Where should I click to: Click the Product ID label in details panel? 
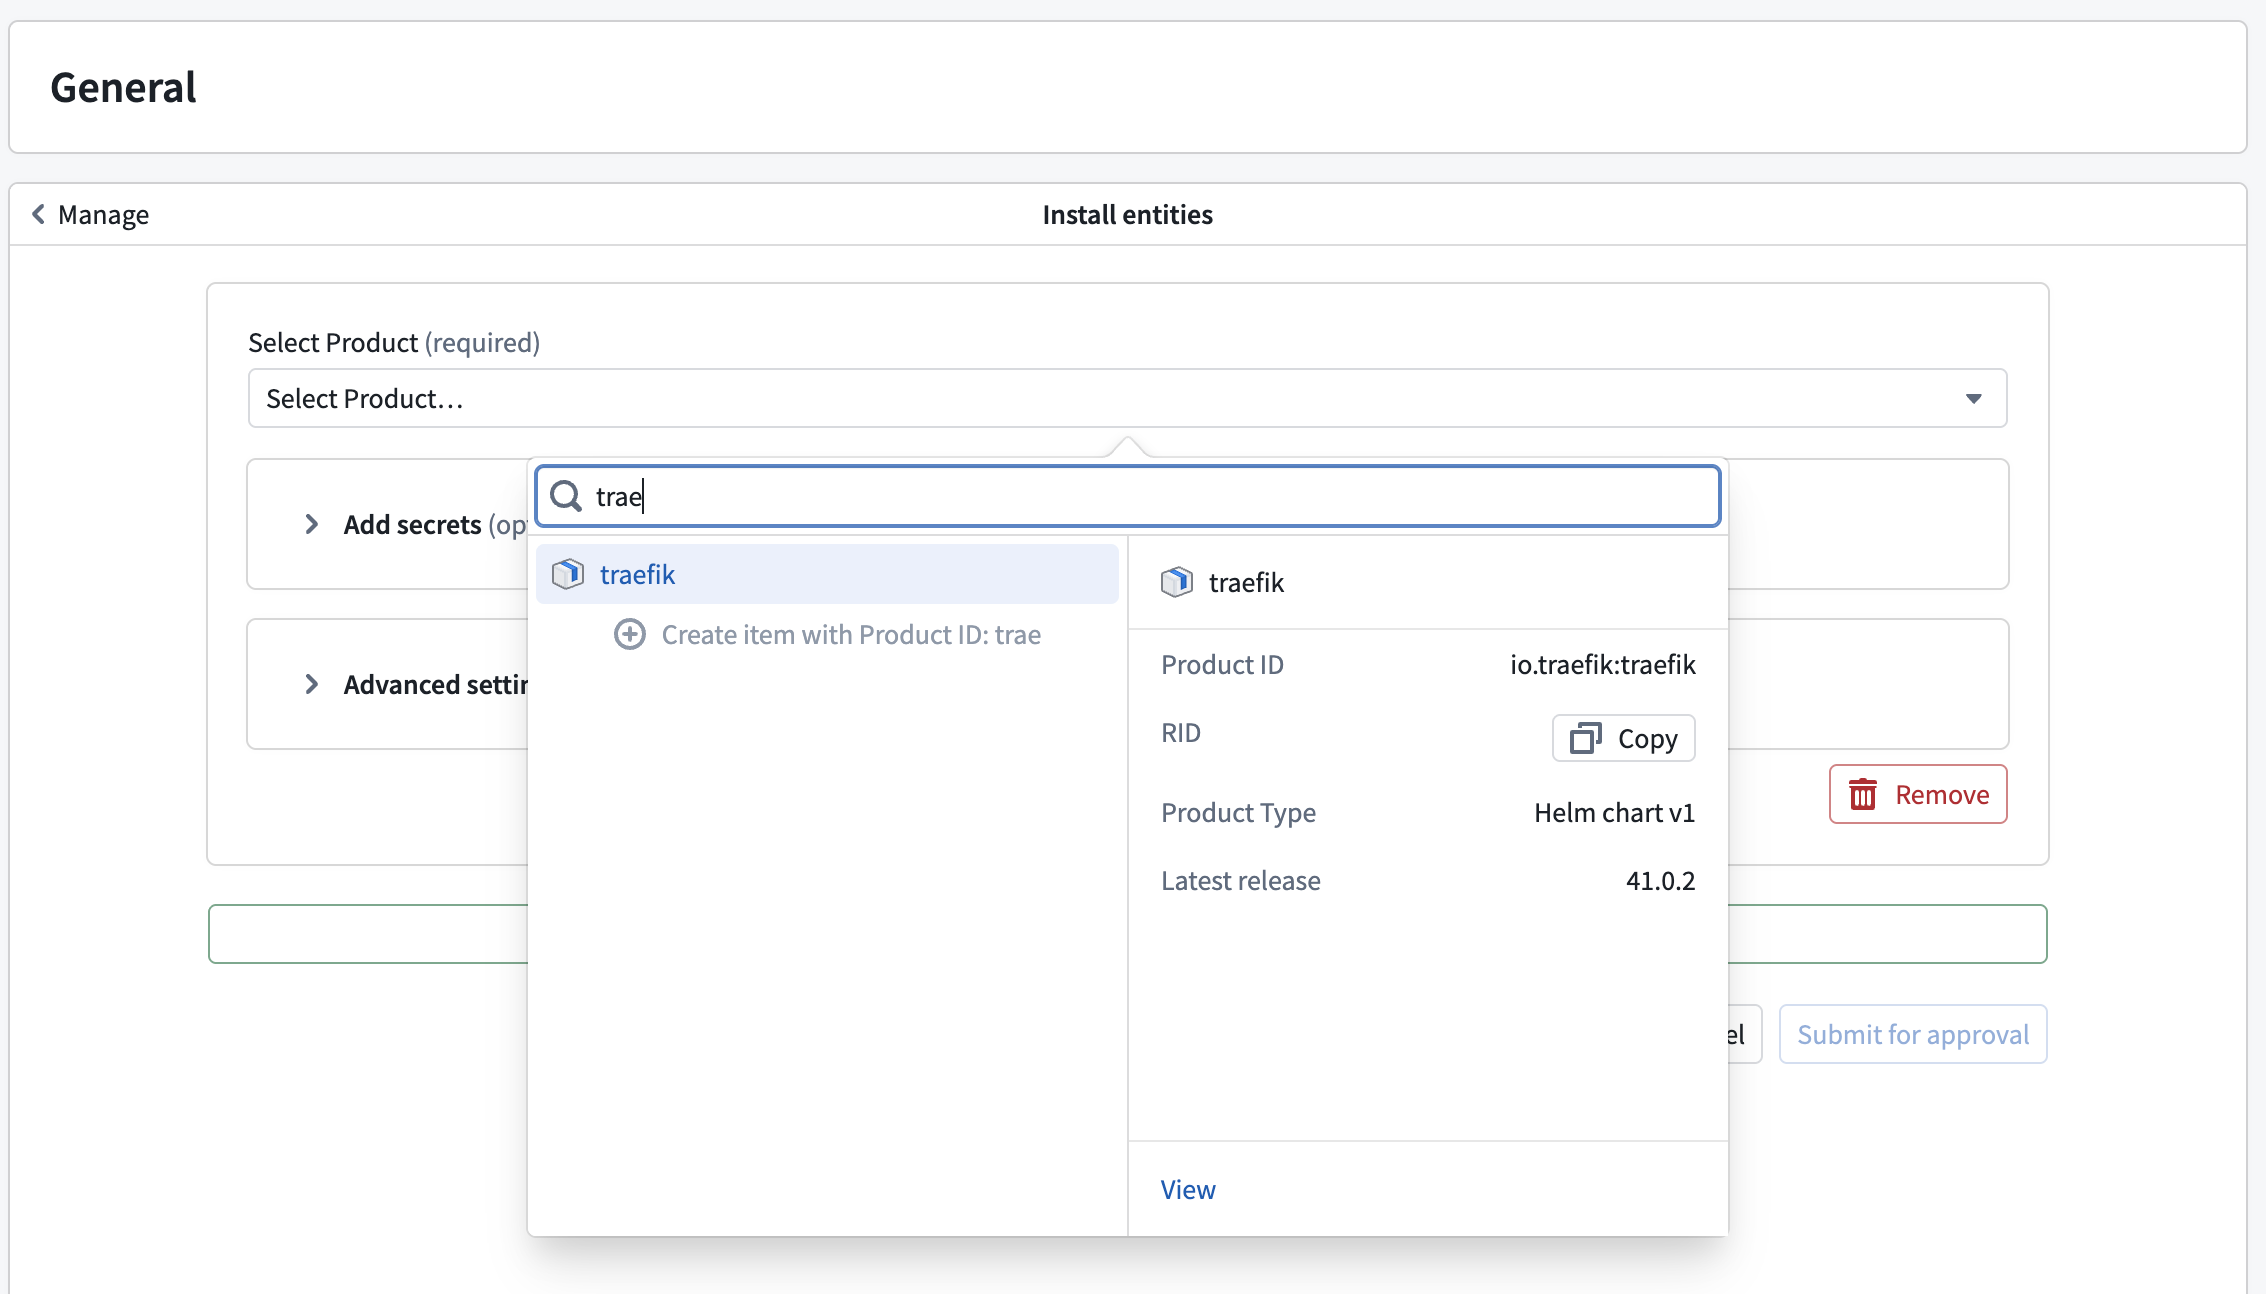[1222, 664]
